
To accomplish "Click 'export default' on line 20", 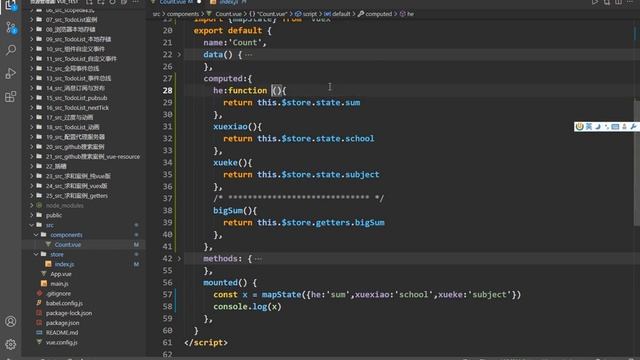I will click(x=228, y=31).
